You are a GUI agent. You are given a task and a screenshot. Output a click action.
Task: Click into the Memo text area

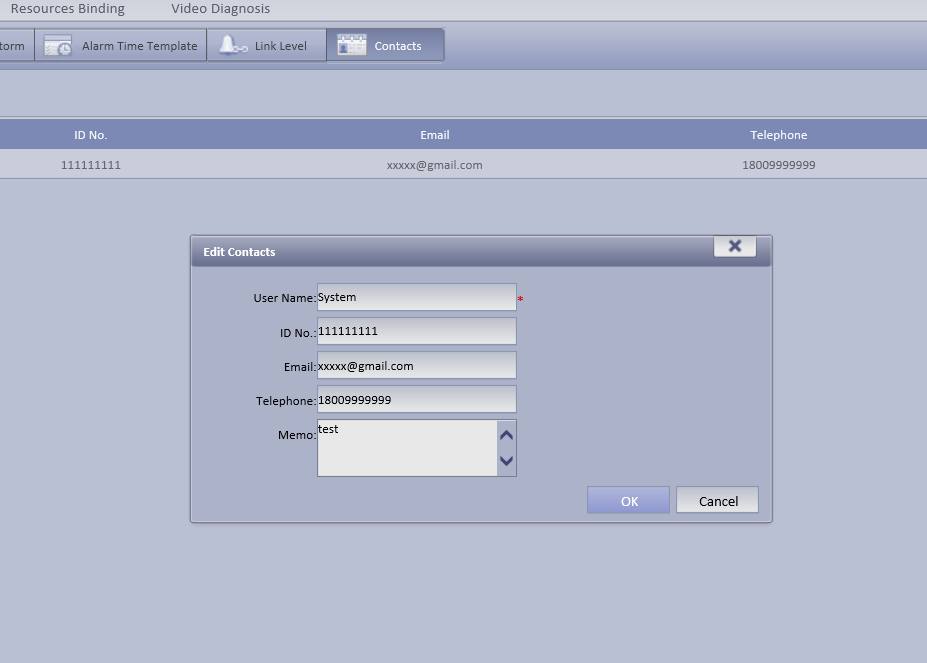tap(407, 448)
